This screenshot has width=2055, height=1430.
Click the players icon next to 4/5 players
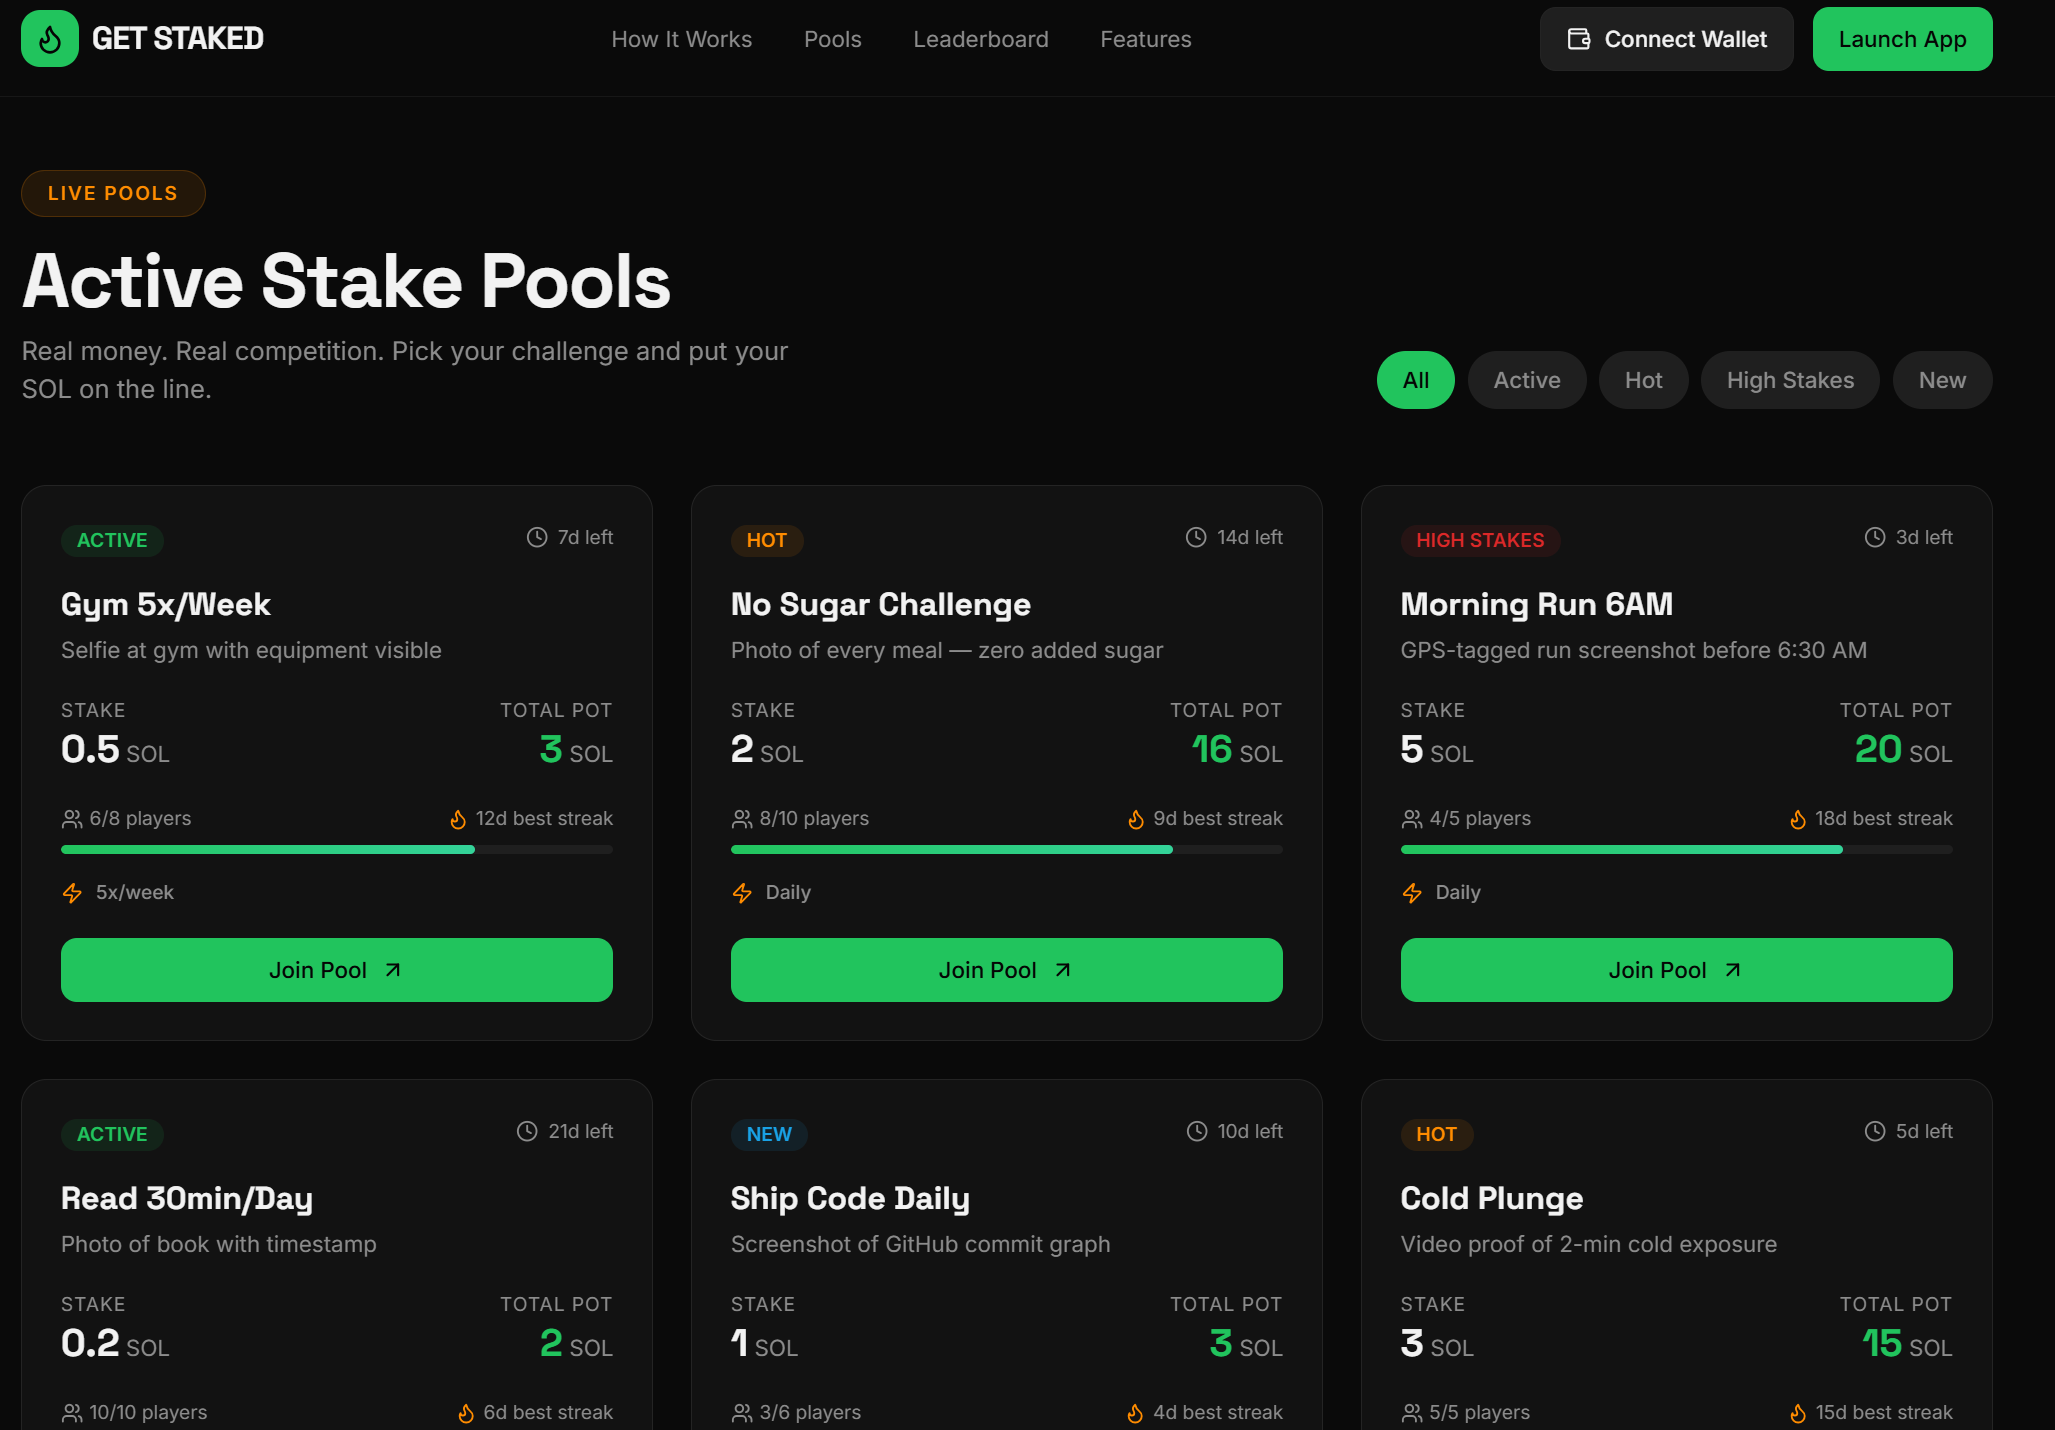1412,819
